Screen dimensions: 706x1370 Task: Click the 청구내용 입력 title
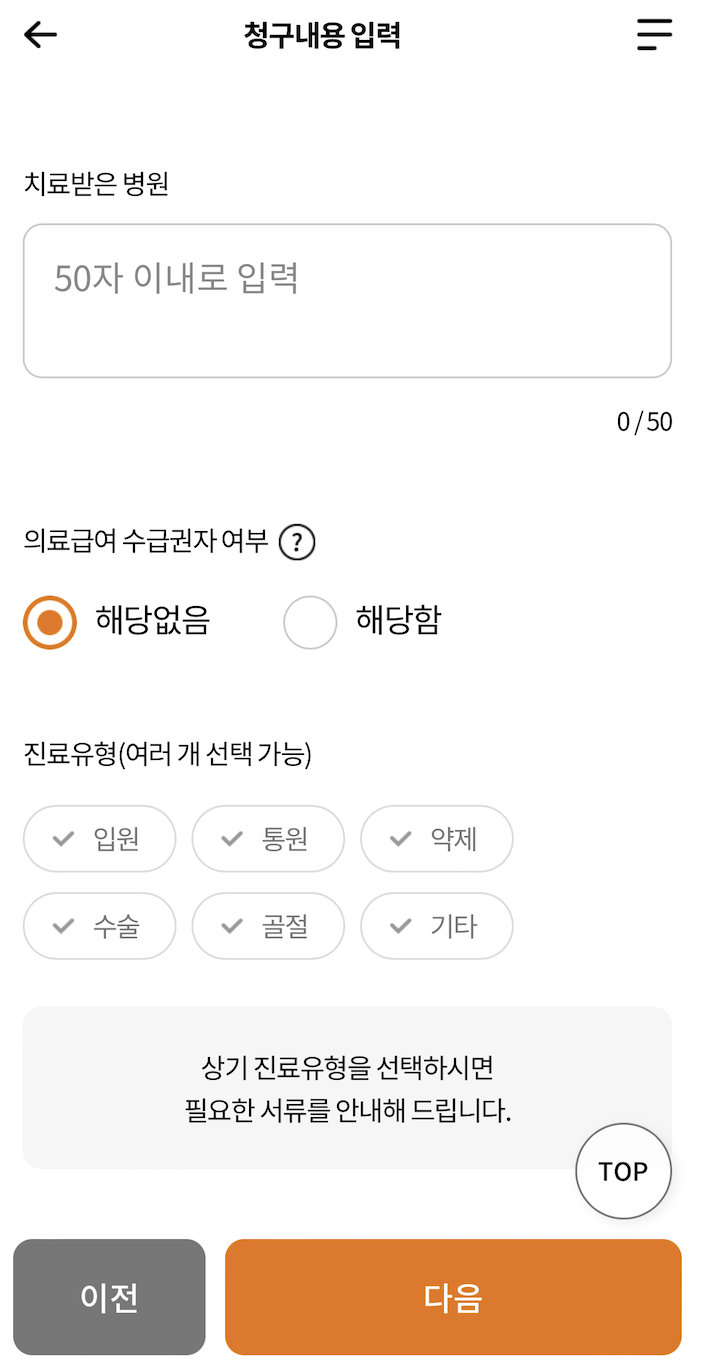[x=322, y=34]
